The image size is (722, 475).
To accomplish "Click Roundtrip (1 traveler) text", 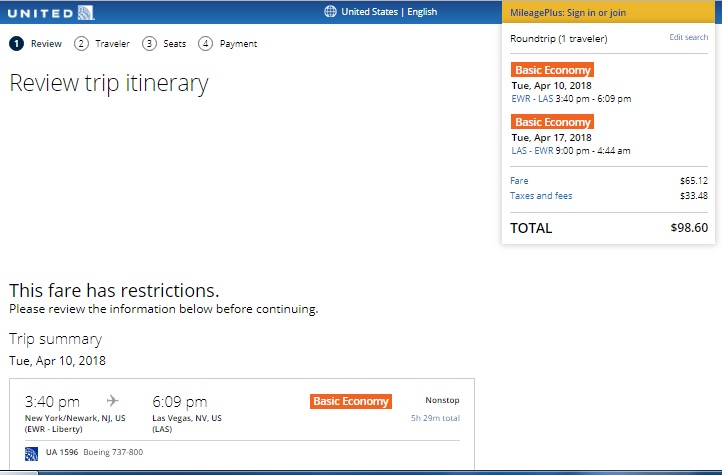I will click(x=559, y=39).
